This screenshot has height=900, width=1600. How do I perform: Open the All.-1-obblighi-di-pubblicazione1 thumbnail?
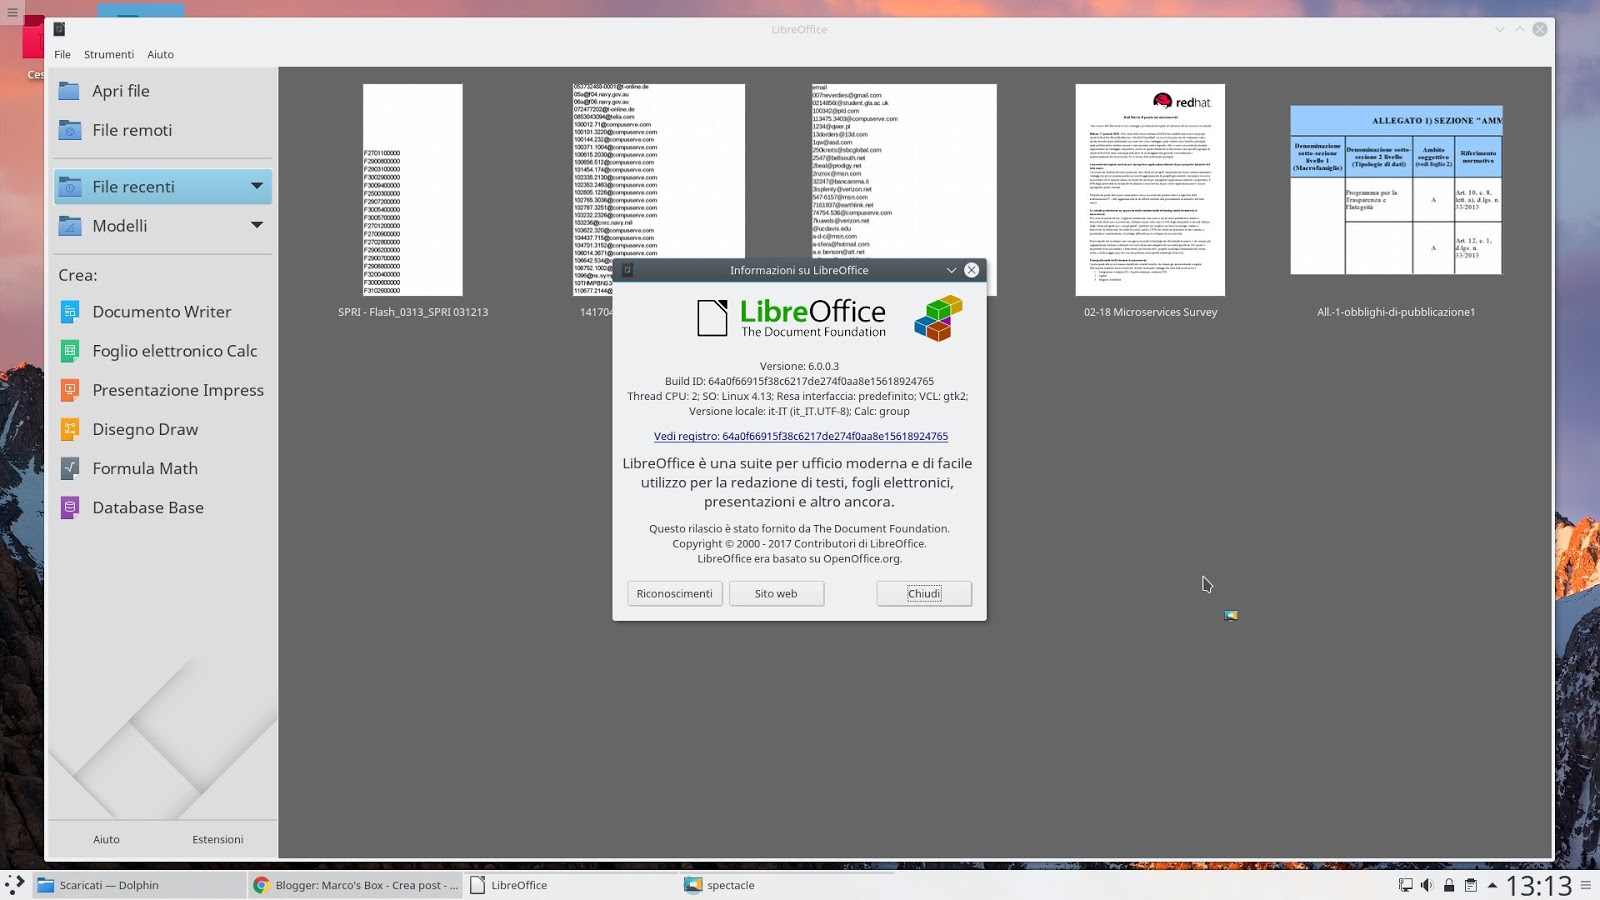[x=1396, y=190]
